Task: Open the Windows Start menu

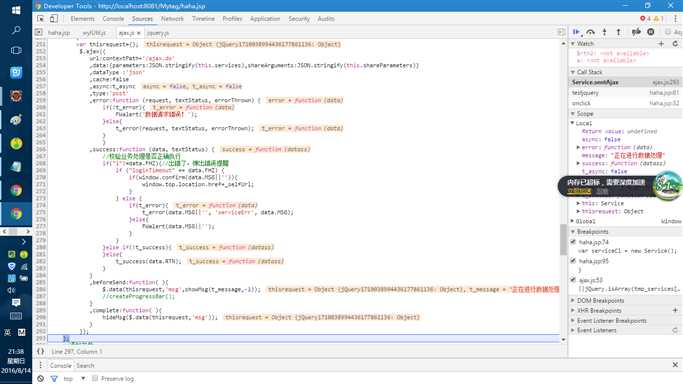Action: tap(16, 10)
